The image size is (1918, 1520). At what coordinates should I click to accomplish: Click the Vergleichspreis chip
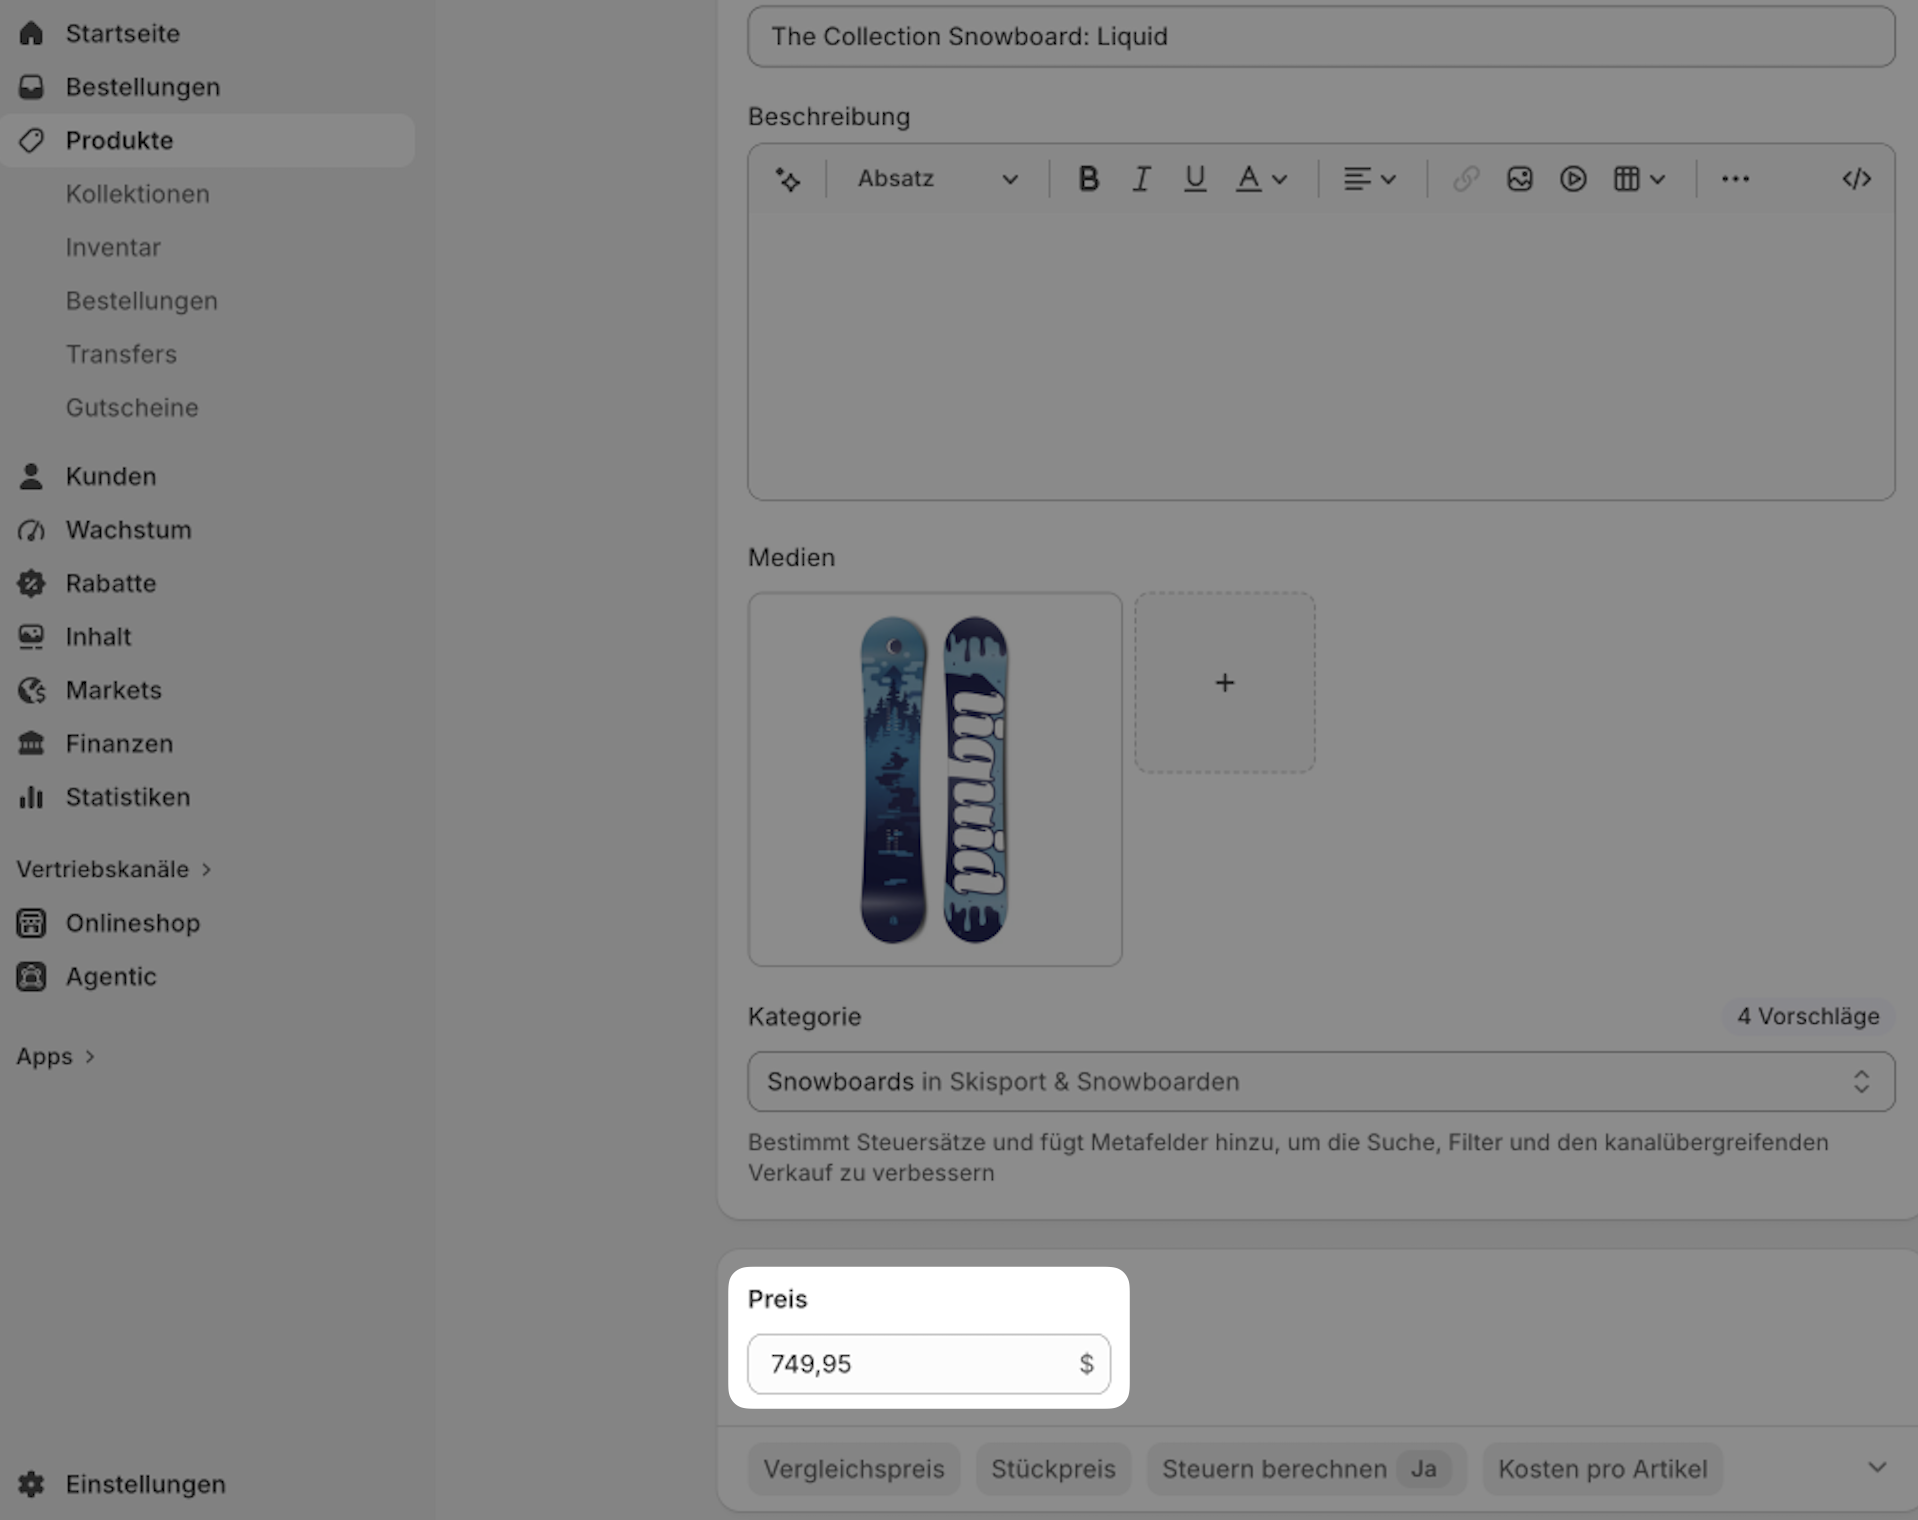click(854, 1469)
